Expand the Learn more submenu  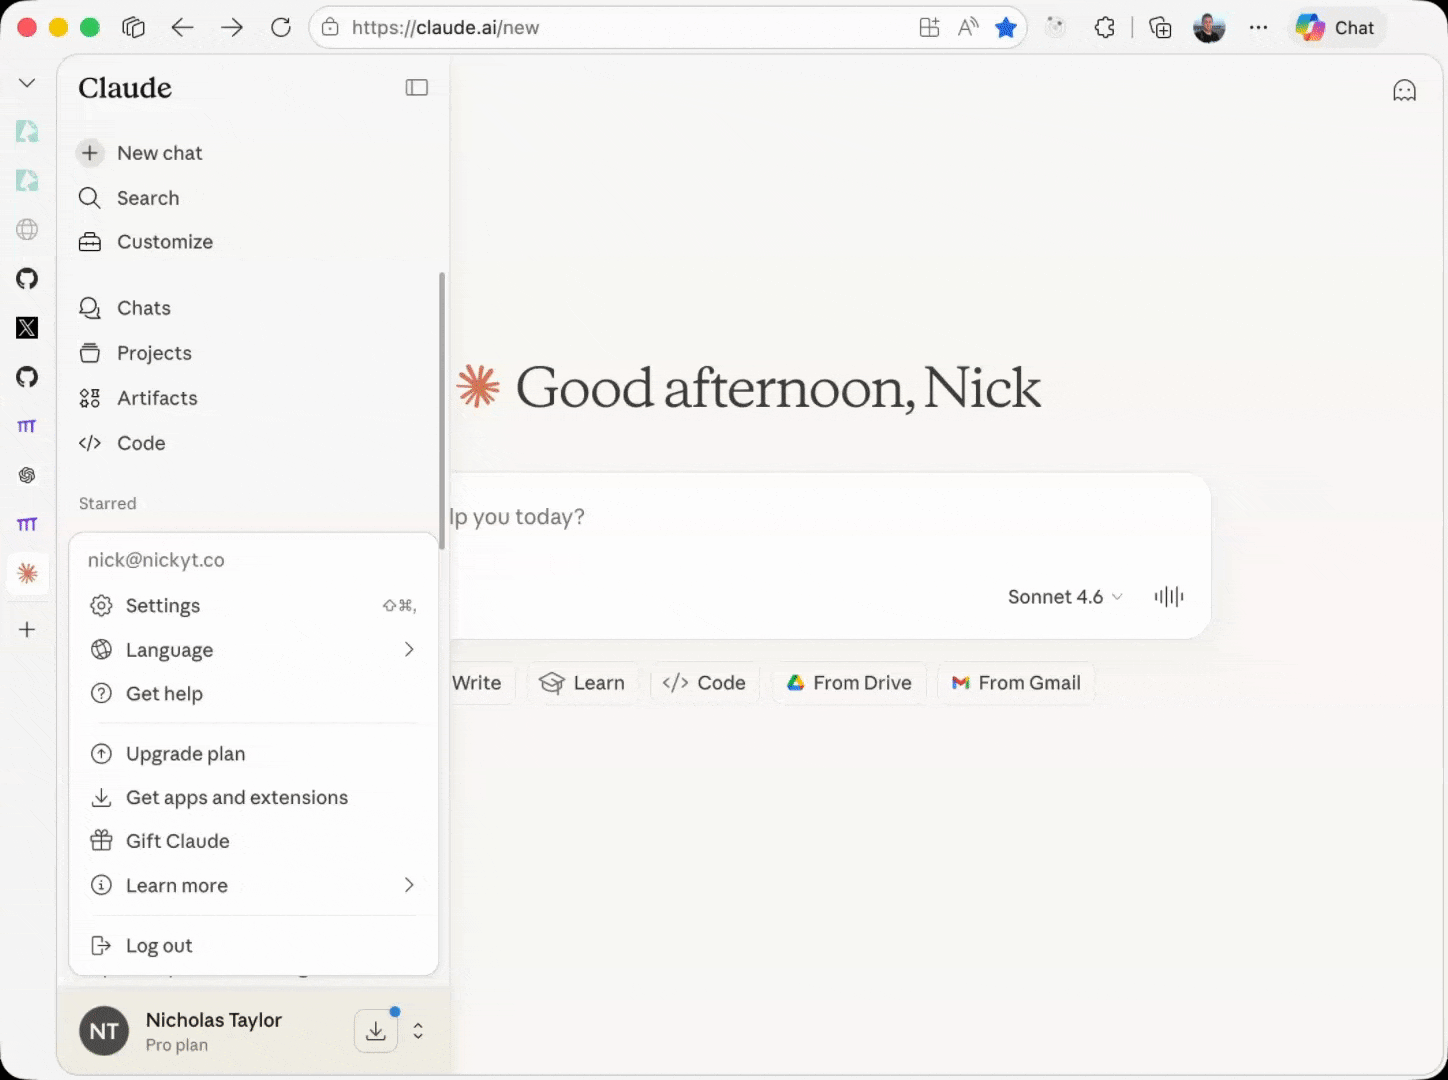pos(176,885)
